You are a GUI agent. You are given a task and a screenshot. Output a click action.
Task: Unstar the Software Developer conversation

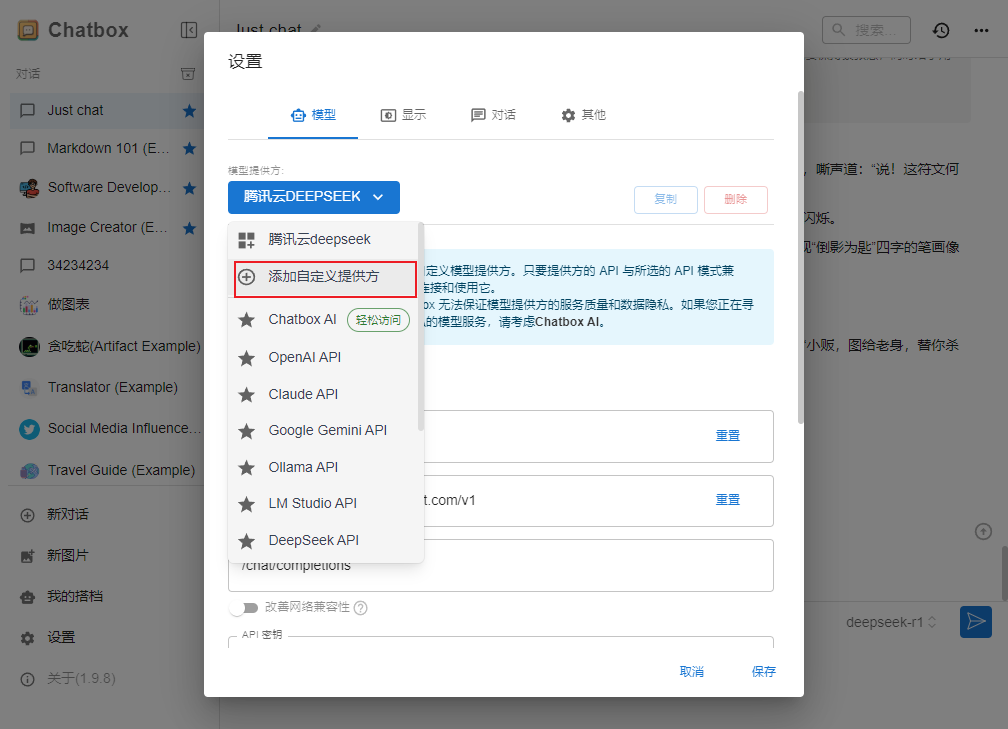pyautogui.click(x=189, y=188)
